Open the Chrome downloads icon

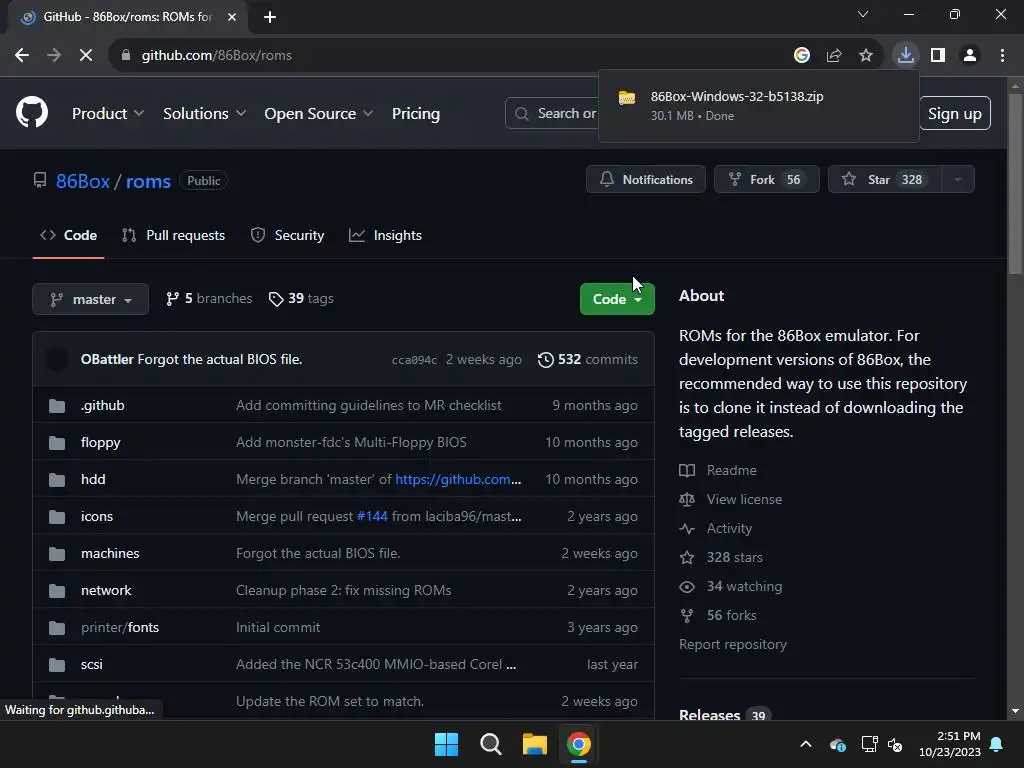pos(905,56)
